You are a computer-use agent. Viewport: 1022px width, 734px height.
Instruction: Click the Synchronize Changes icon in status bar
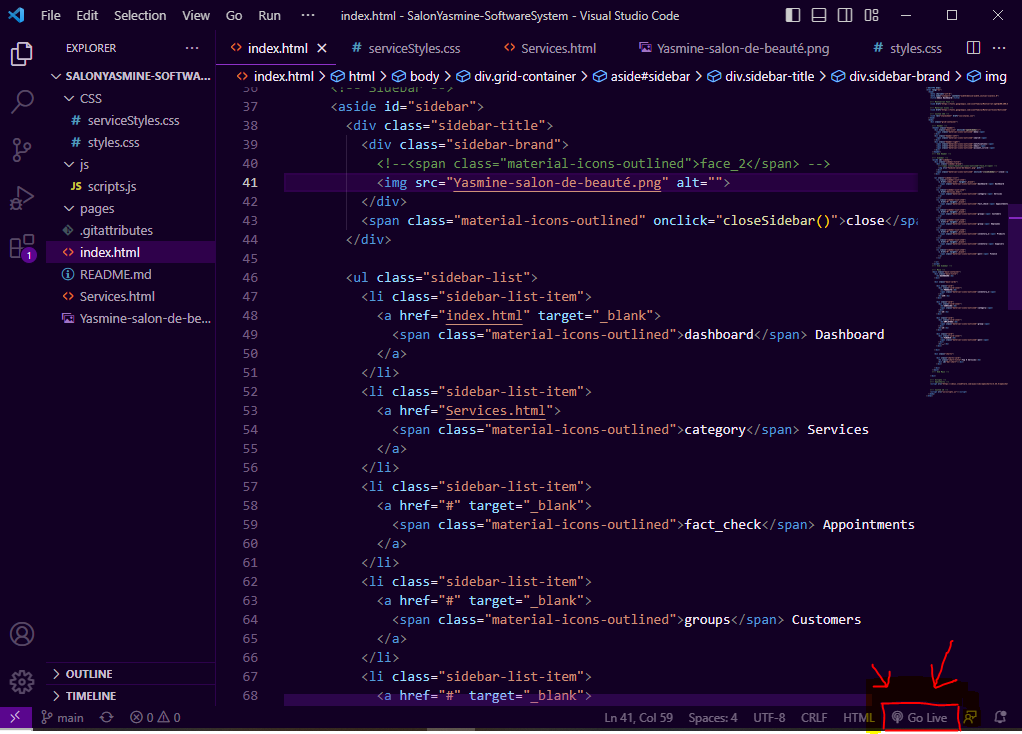(x=106, y=717)
